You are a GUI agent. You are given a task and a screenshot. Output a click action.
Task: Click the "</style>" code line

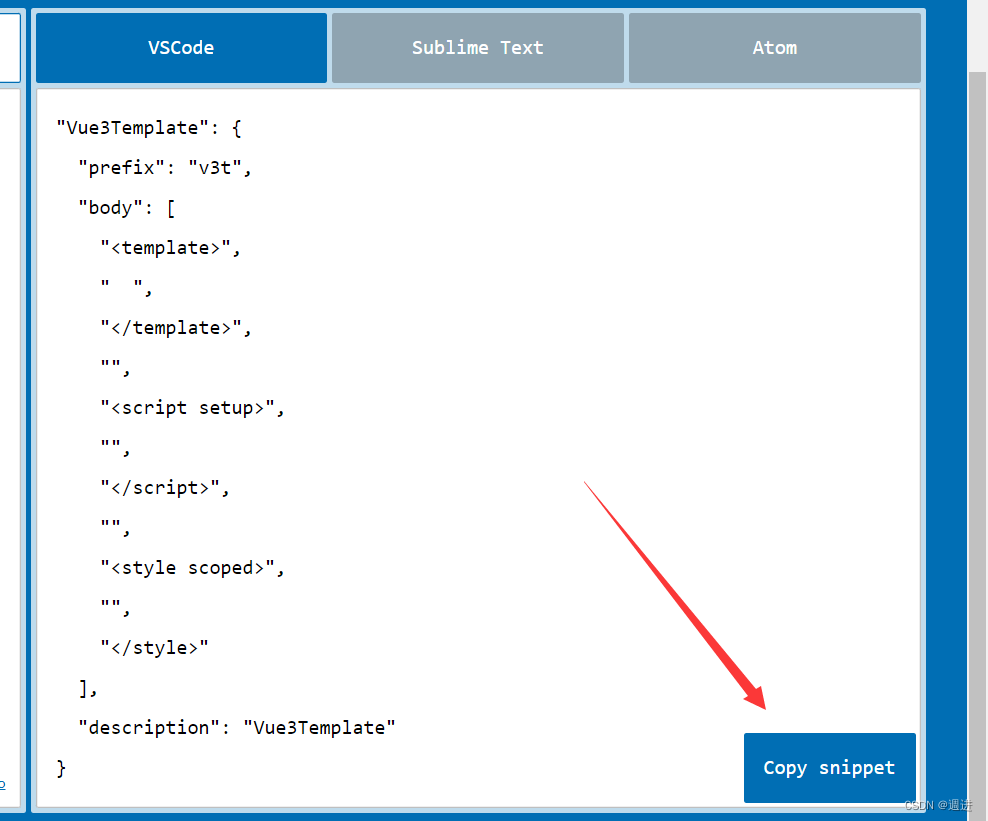(155, 647)
